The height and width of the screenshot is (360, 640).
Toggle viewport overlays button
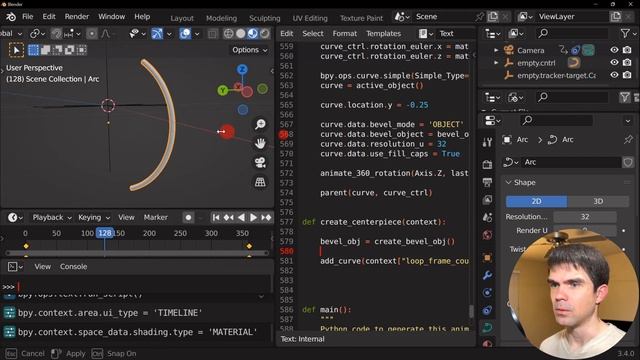click(x=185, y=33)
